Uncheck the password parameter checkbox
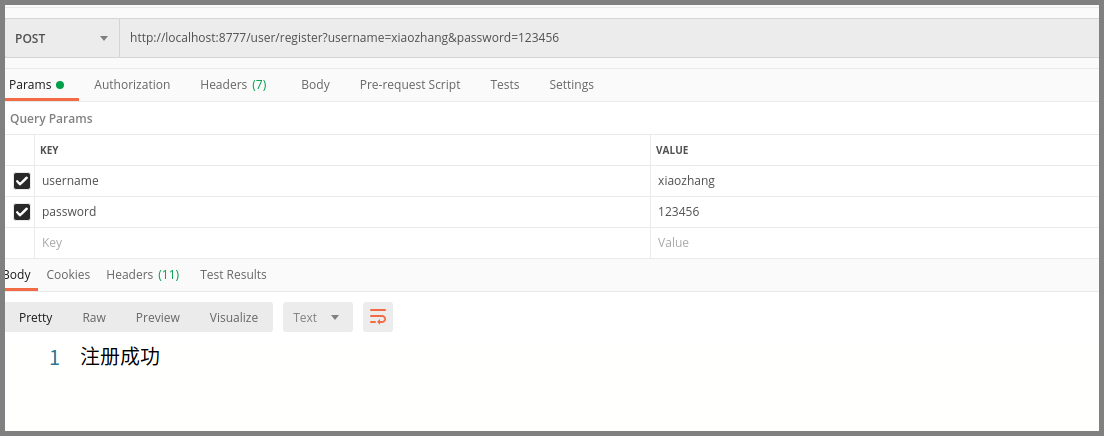Screen dimensions: 1104x436 (x=22, y=212)
